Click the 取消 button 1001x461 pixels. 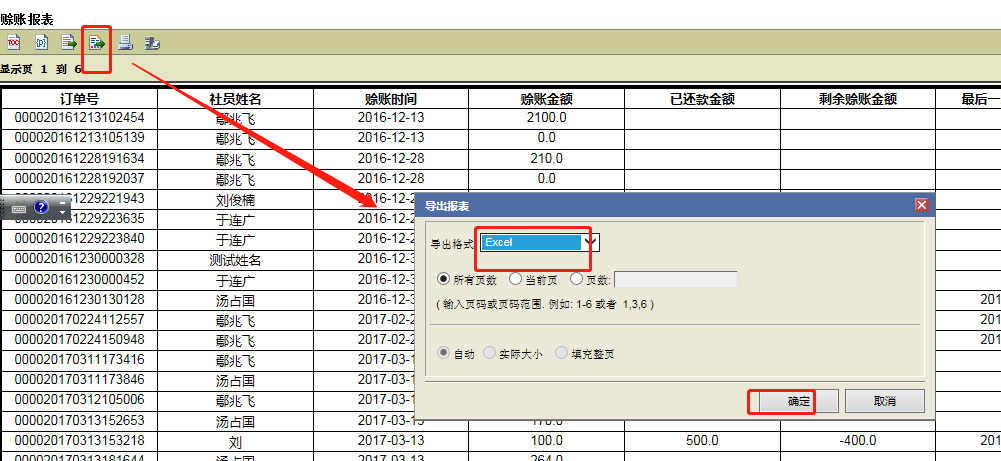click(x=885, y=402)
